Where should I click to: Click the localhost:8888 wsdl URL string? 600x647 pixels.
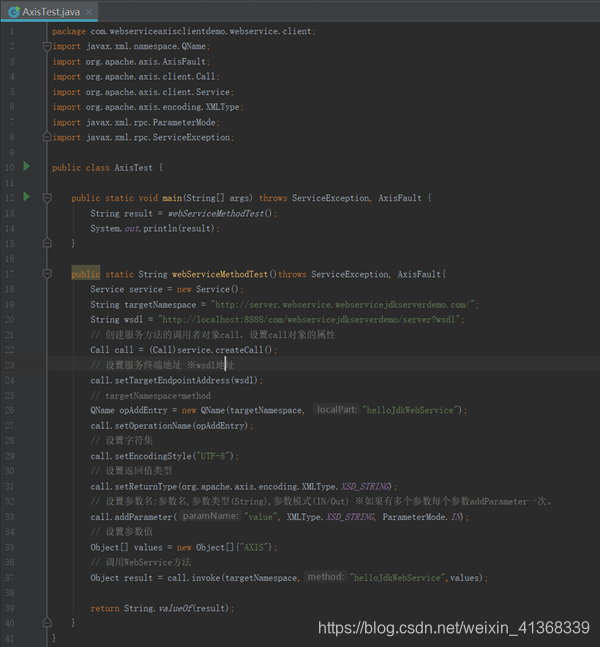coord(309,320)
